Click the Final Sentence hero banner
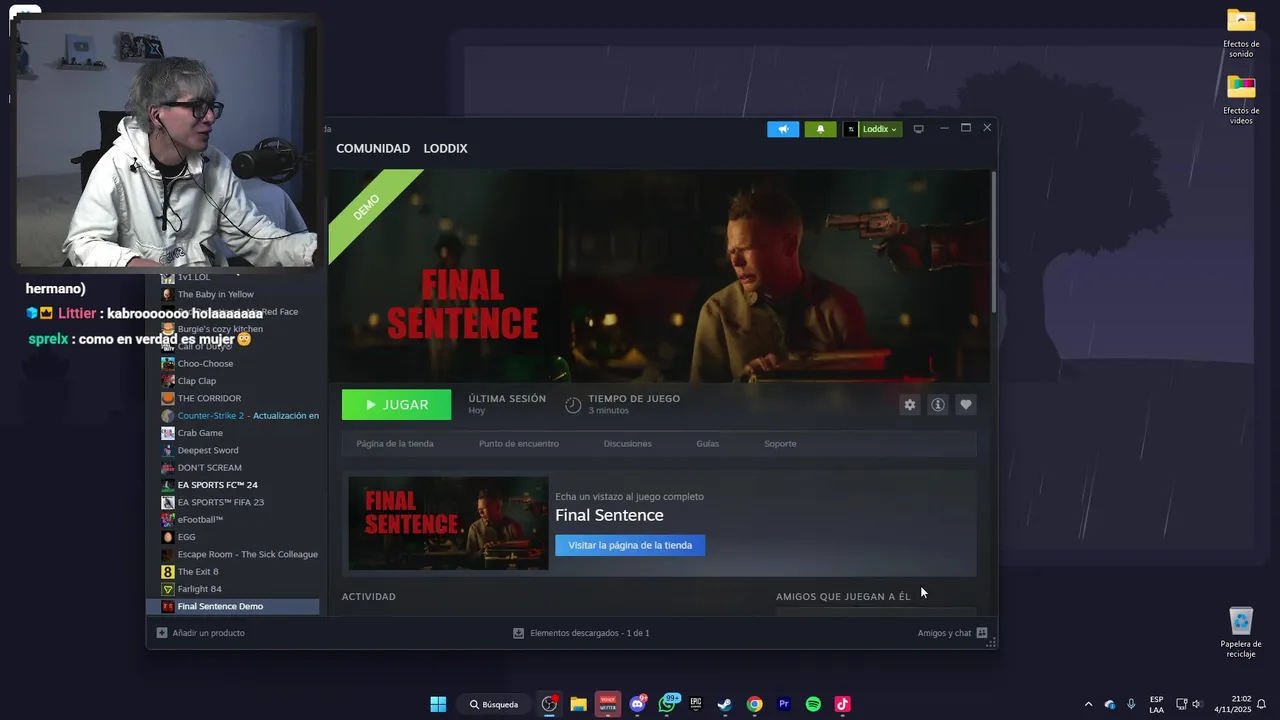This screenshot has width=1280, height=720. 659,276
